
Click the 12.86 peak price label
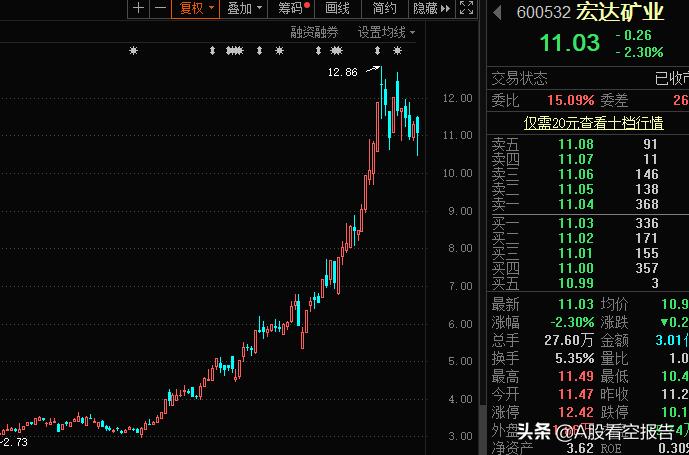[343, 72]
